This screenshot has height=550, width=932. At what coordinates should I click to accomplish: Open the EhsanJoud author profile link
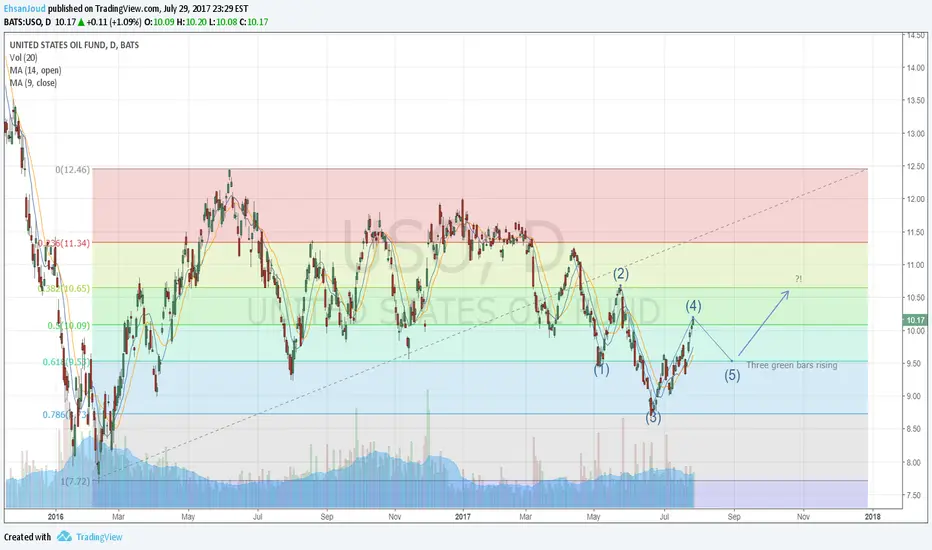(x=24, y=9)
